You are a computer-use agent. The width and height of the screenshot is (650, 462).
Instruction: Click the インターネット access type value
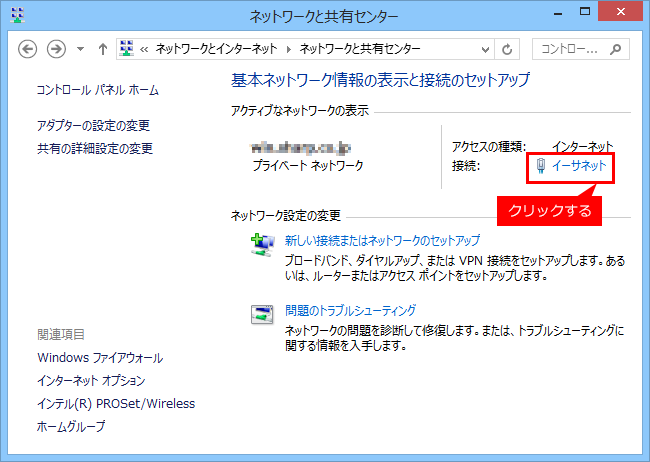tap(582, 146)
